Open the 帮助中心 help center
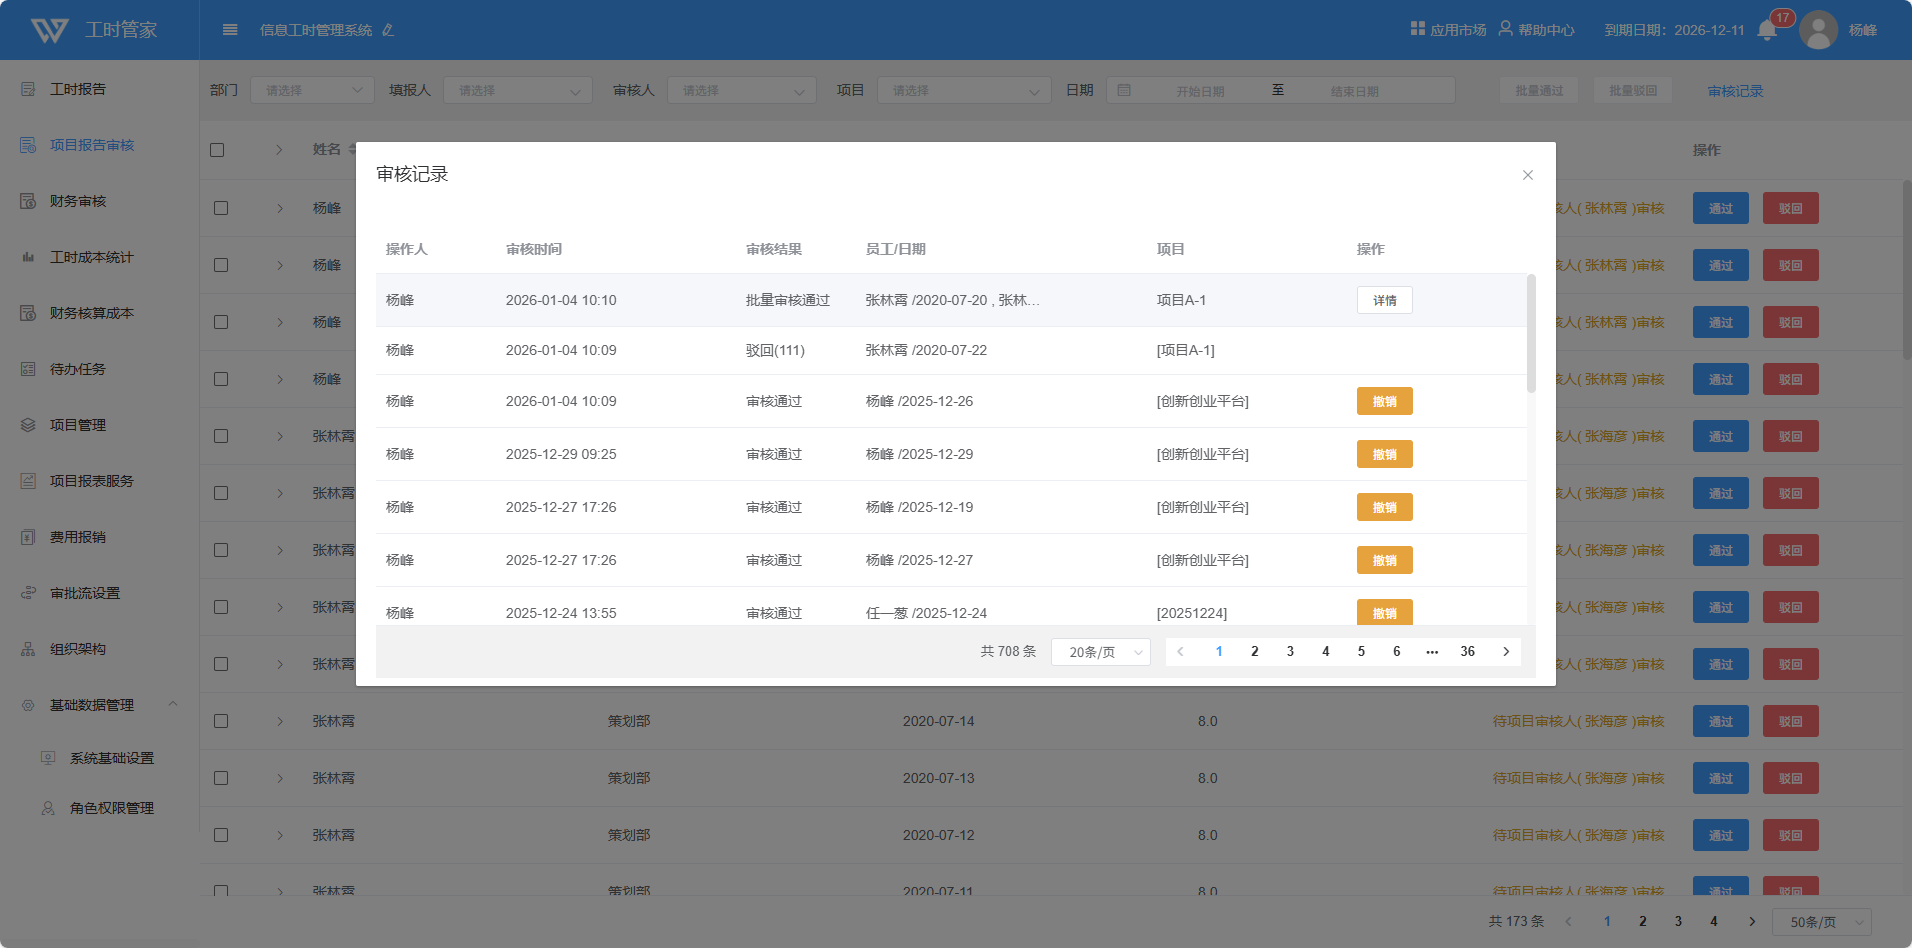 coord(1536,30)
